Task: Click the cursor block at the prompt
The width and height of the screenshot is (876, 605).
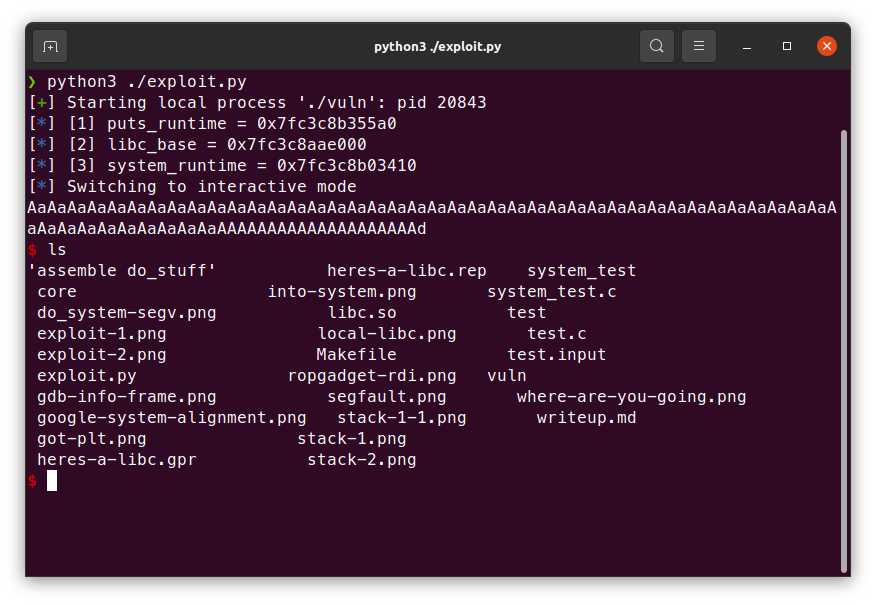Action: point(52,481)
